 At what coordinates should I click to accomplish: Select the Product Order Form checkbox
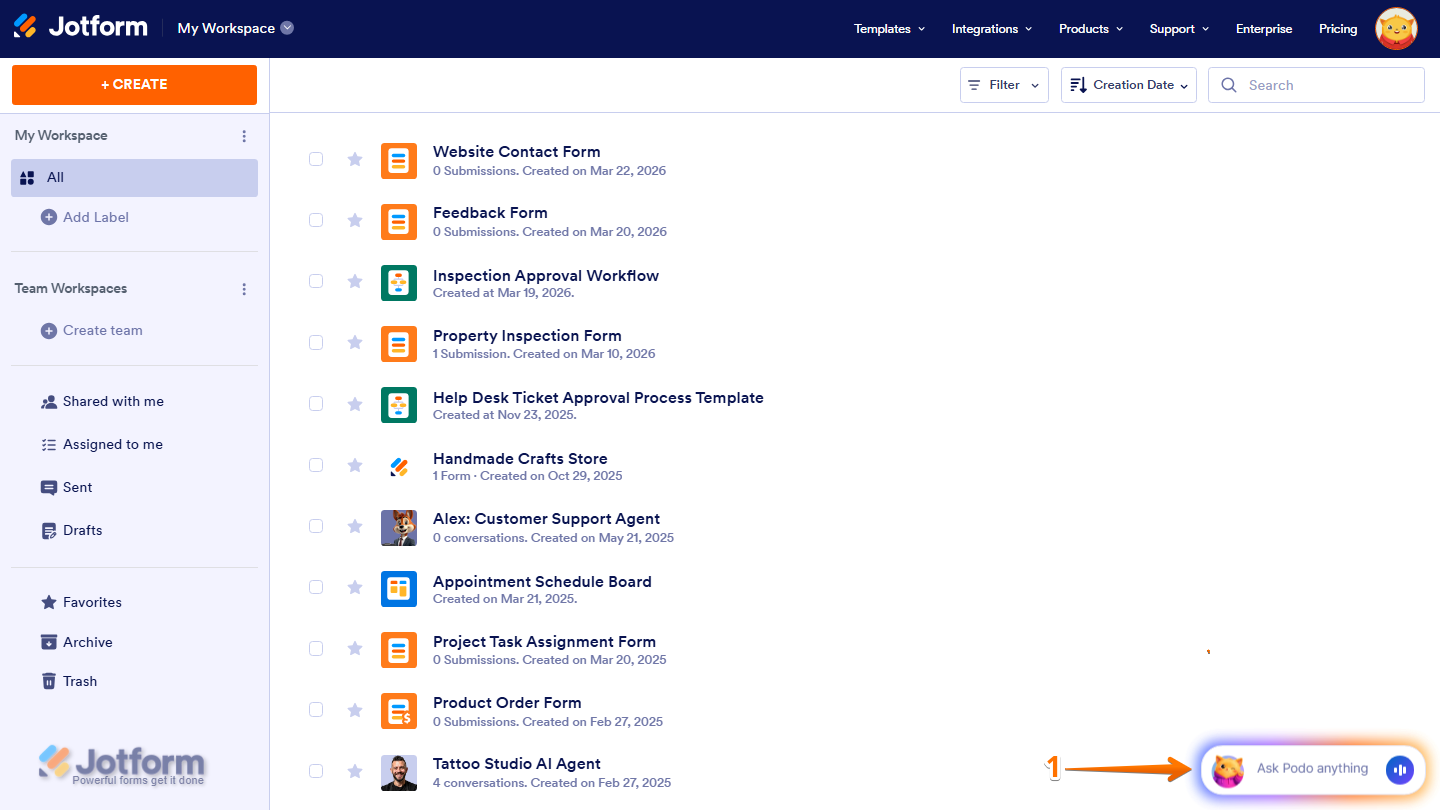316,710
